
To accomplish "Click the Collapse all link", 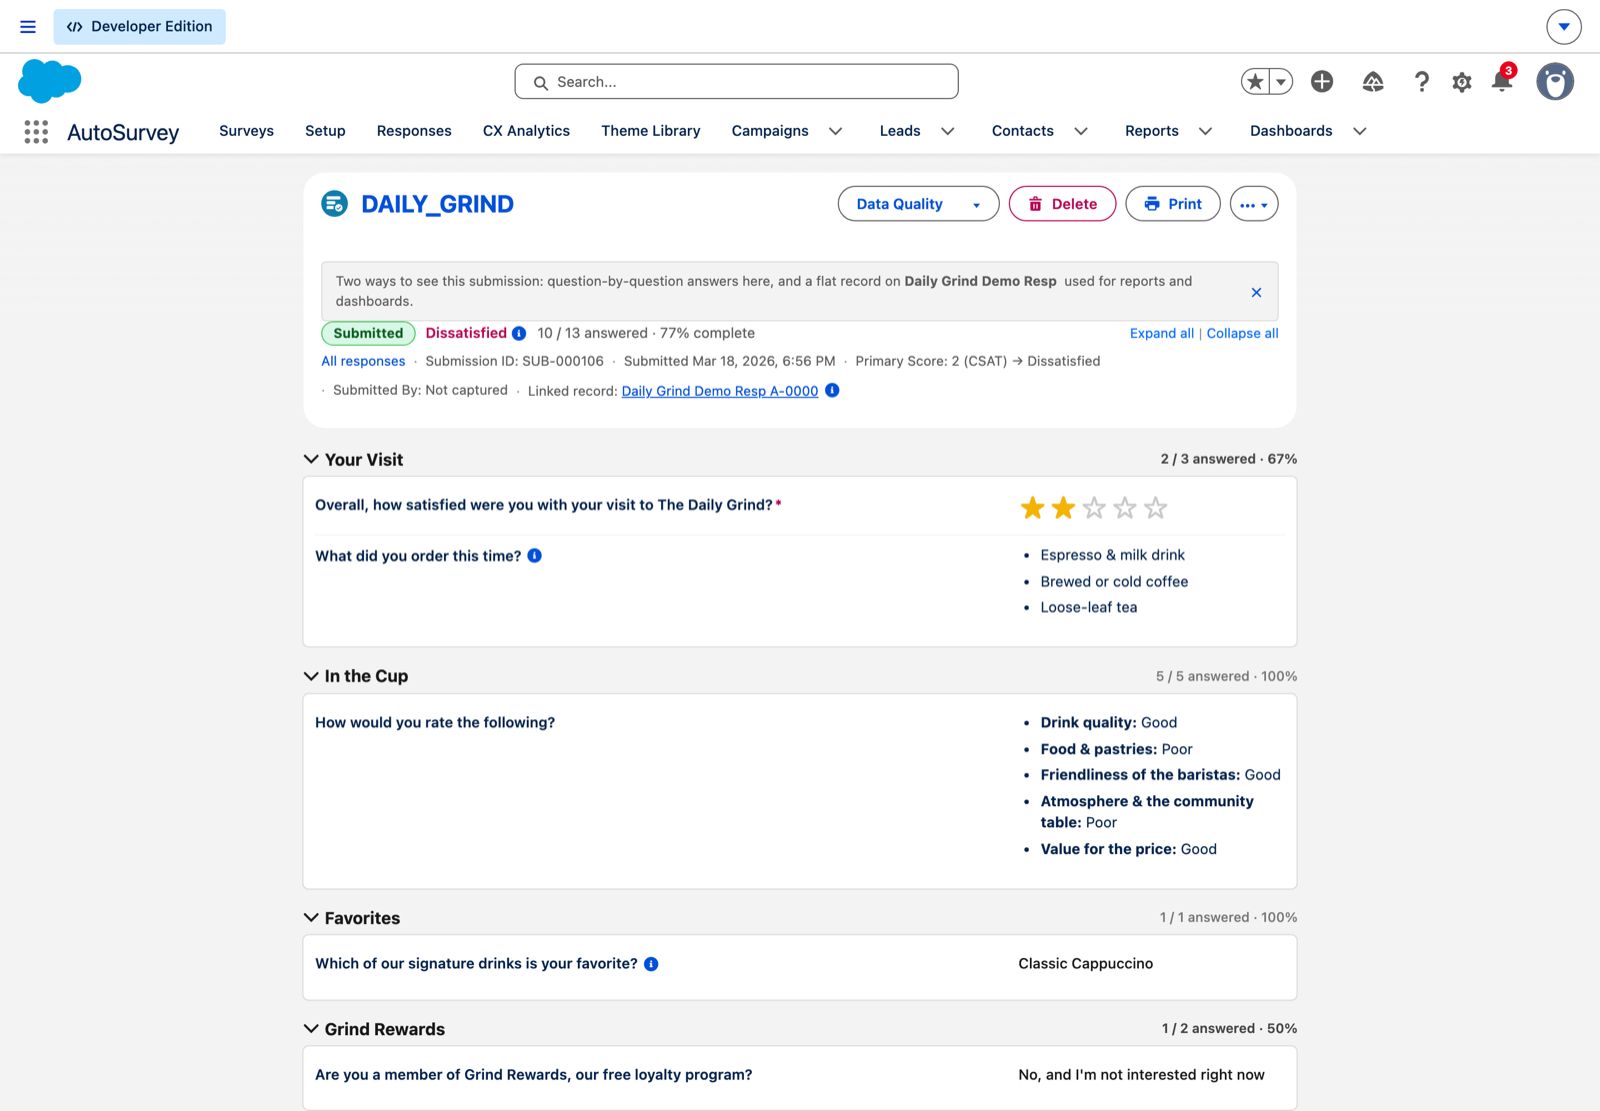I will [x=1242, y=333].
